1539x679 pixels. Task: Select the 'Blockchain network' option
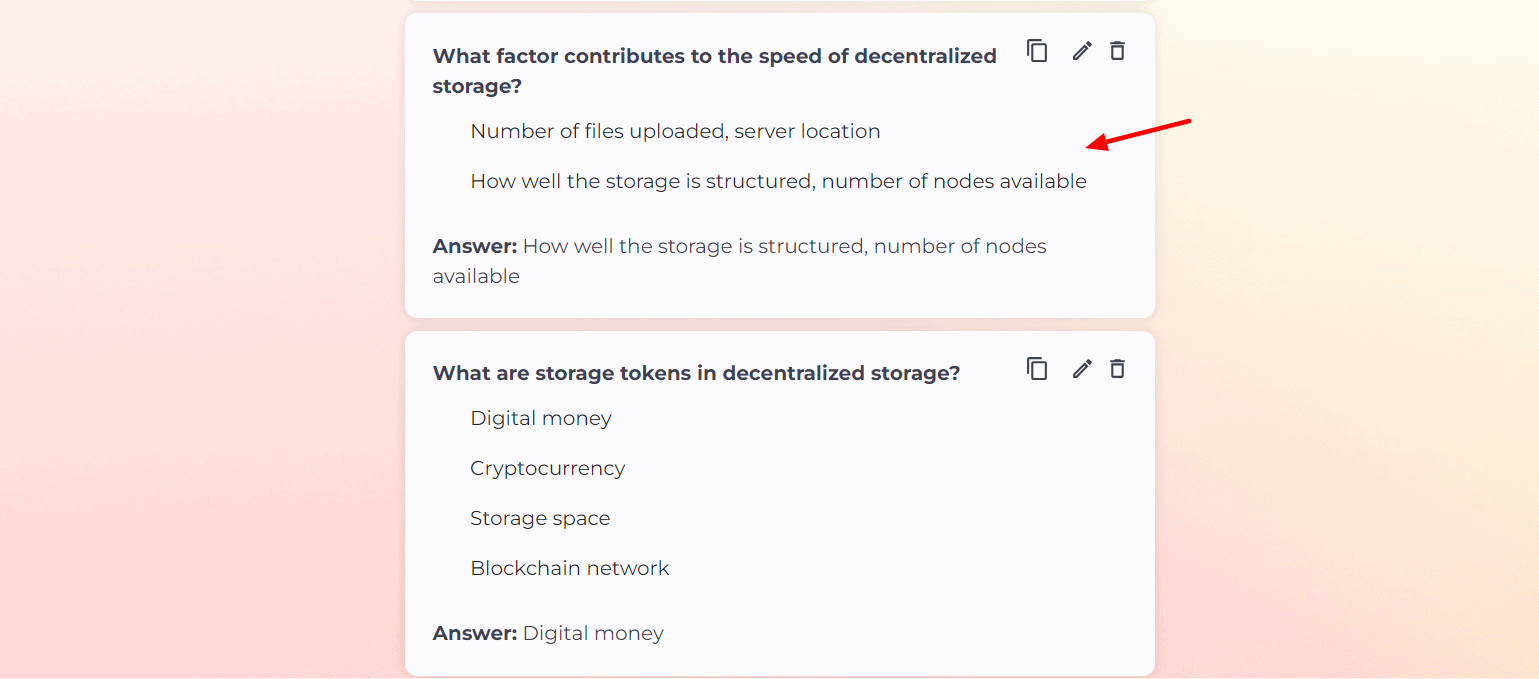tap(569, 568)
